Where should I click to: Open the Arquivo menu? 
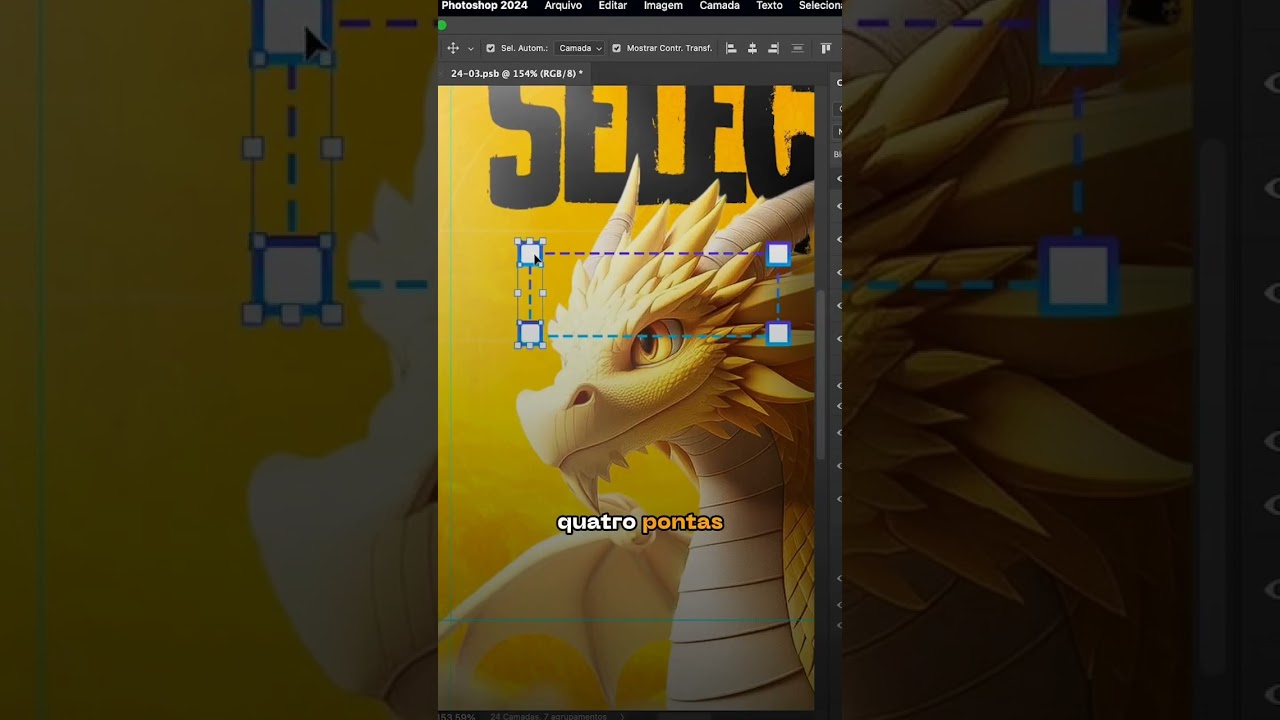coord(563,6)
